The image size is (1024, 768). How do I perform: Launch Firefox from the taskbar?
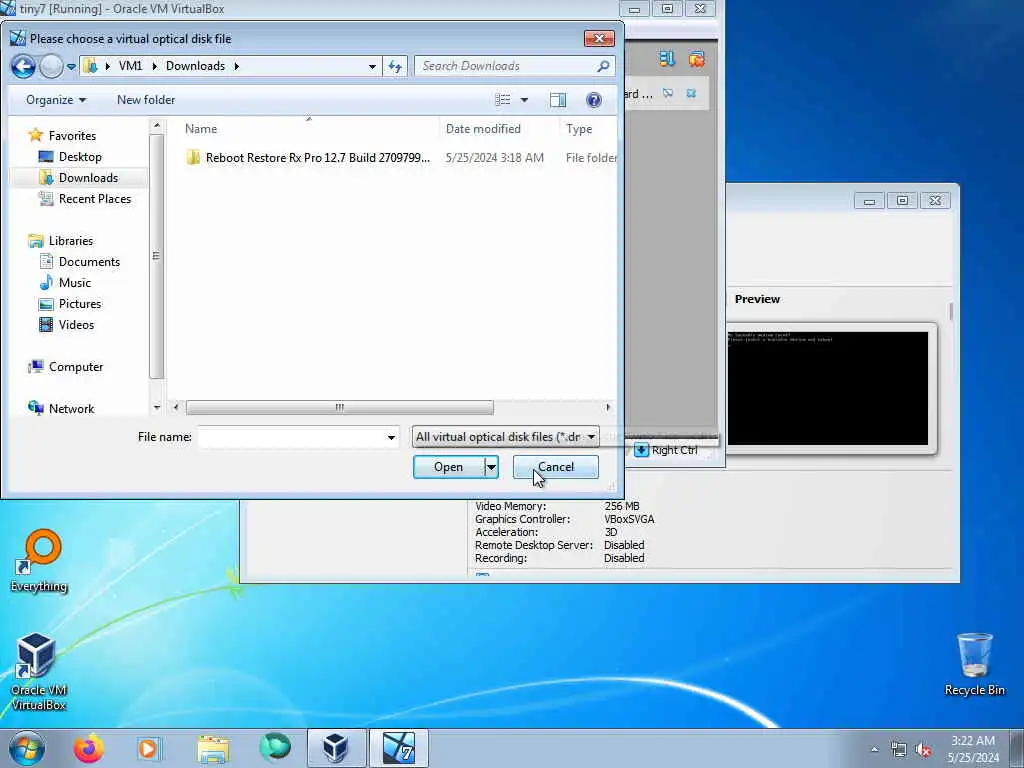coord(88,748)
